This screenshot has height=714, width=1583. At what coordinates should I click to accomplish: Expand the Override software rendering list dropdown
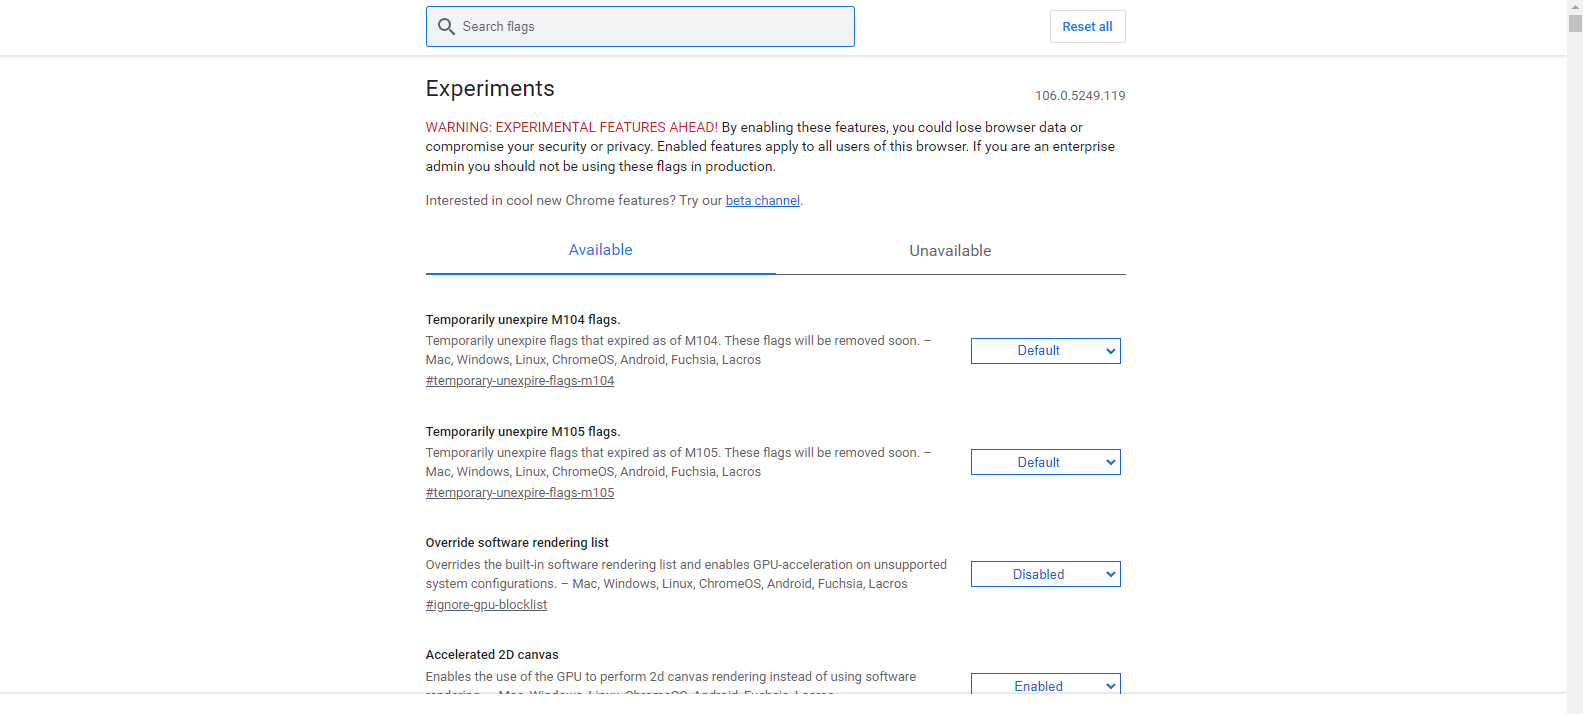1045,575
